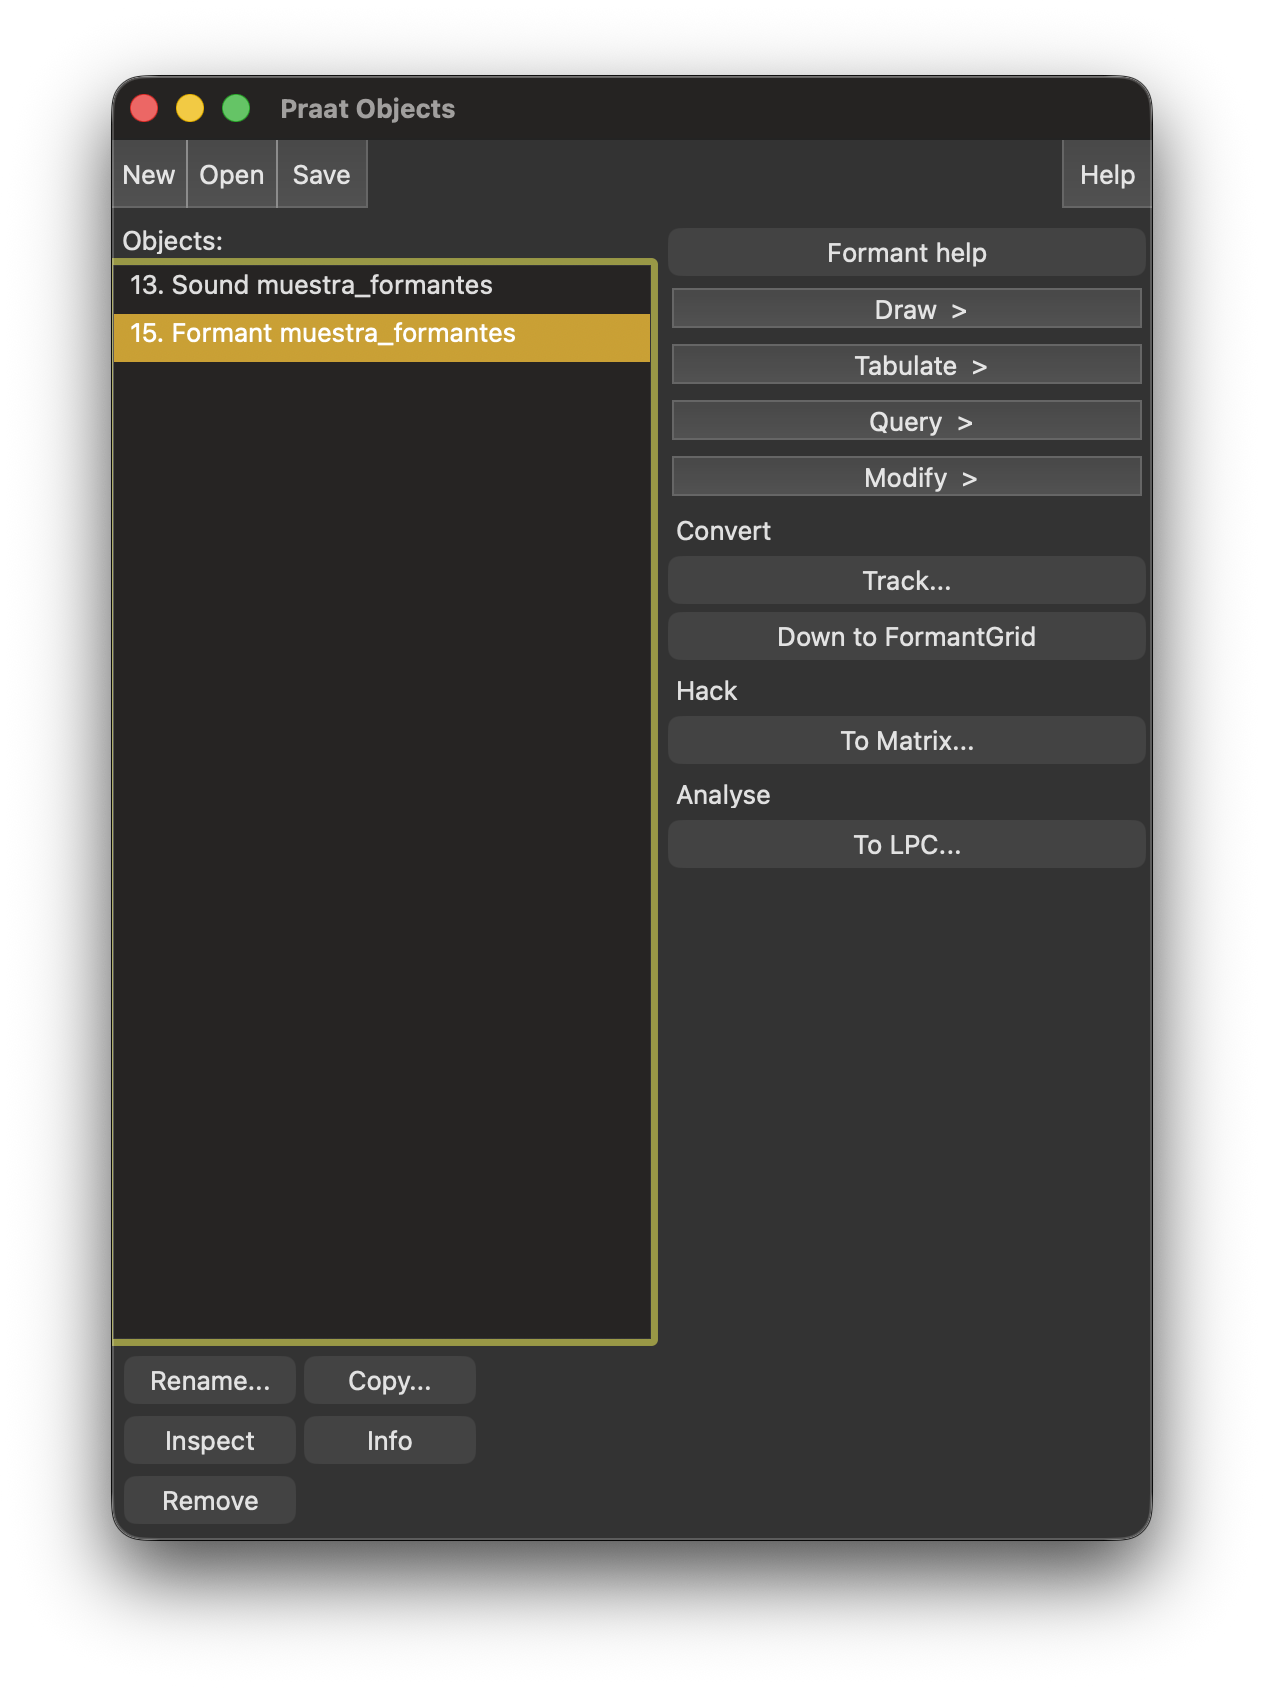Expand the Query submenu
This screenshot has height=1688, width=1264.
click(x=906, y=422)
